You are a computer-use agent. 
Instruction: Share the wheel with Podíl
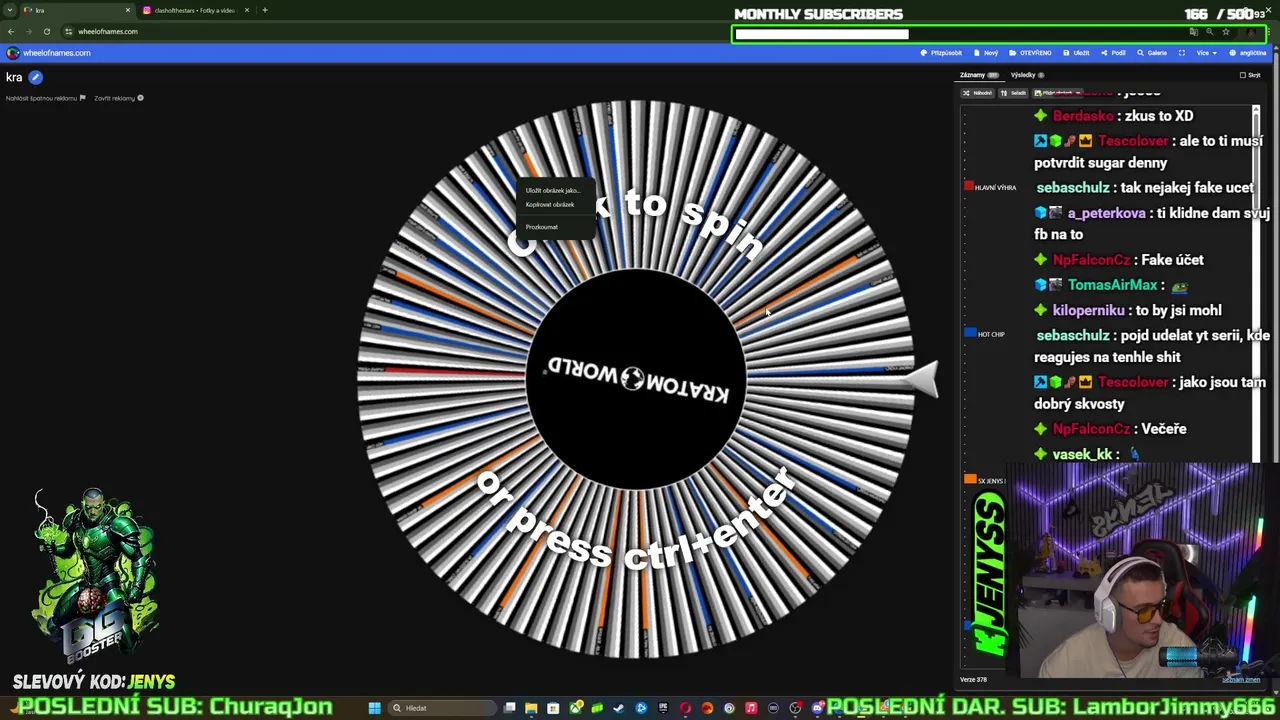[x=1113, y=53]
